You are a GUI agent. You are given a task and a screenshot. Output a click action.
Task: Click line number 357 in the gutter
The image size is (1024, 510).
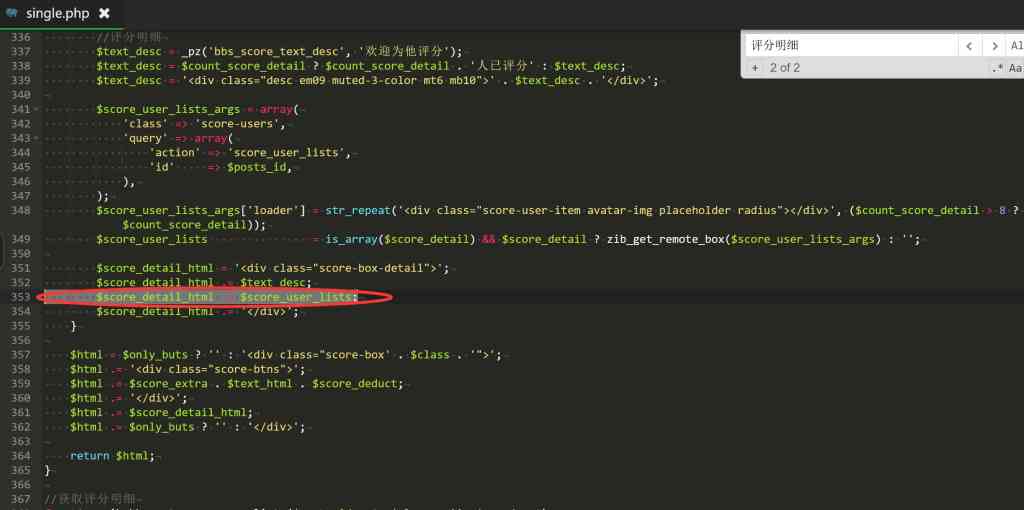[18, 354]
